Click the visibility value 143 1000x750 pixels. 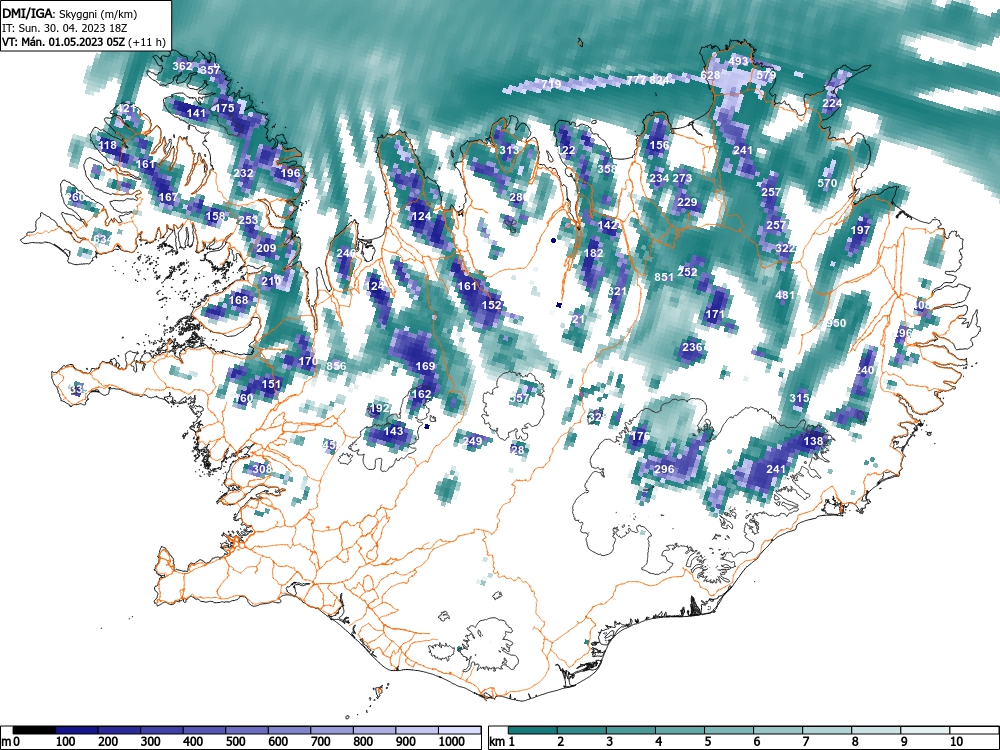pos(393,431)
